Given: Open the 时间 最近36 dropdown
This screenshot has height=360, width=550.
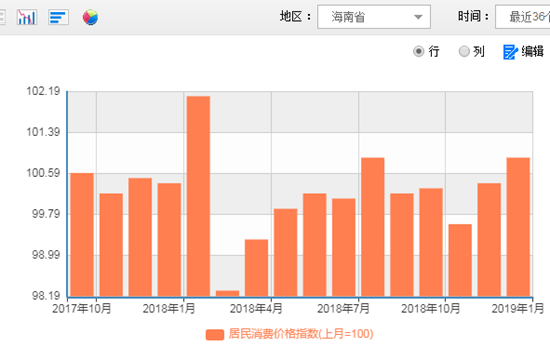Looking at the screenshot, I should tap(523, 17).
